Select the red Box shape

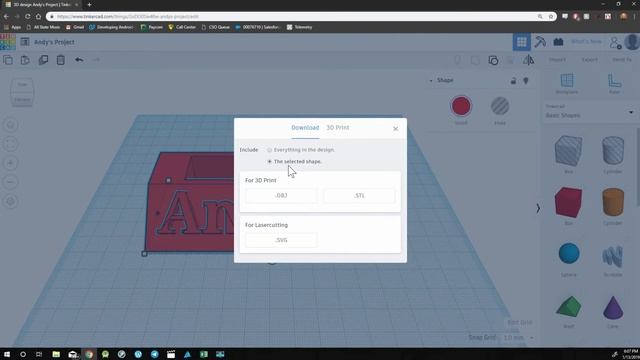click(x=568, y=202)
